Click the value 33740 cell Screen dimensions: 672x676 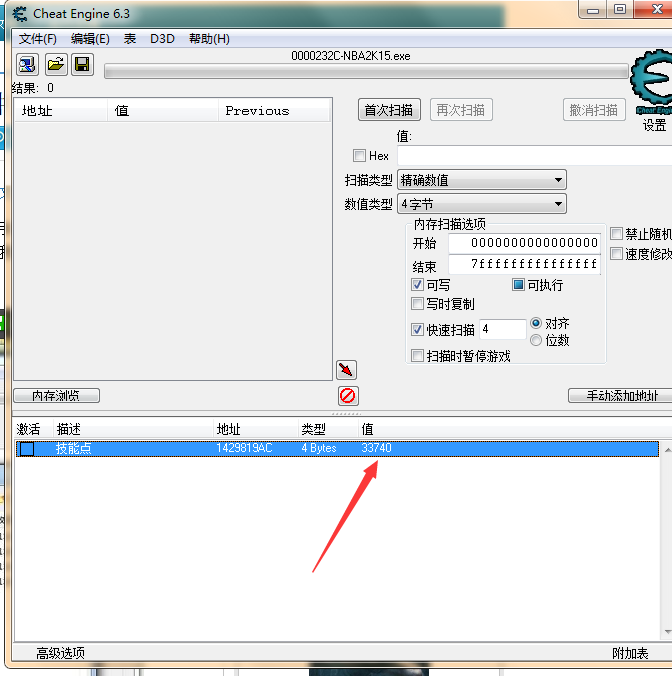click(x=376, y=448)
